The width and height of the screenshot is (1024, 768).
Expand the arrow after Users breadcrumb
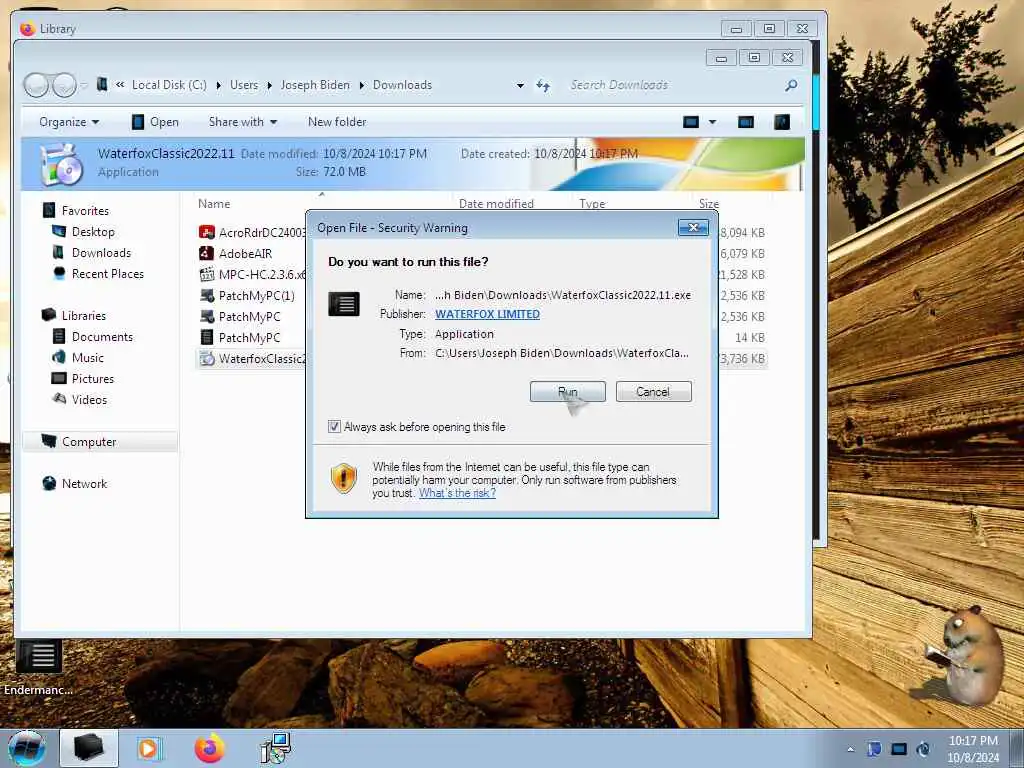269,86
